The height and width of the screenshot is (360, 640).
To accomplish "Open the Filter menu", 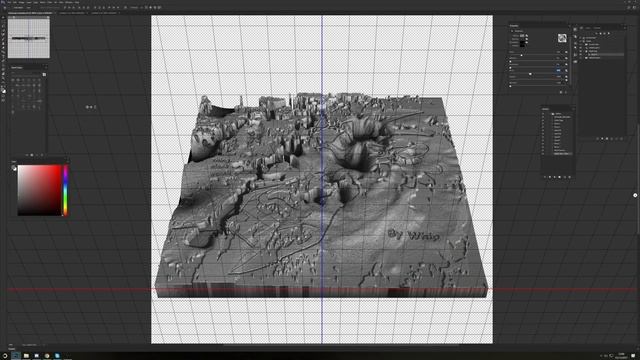I will click(x=49, y=2).
